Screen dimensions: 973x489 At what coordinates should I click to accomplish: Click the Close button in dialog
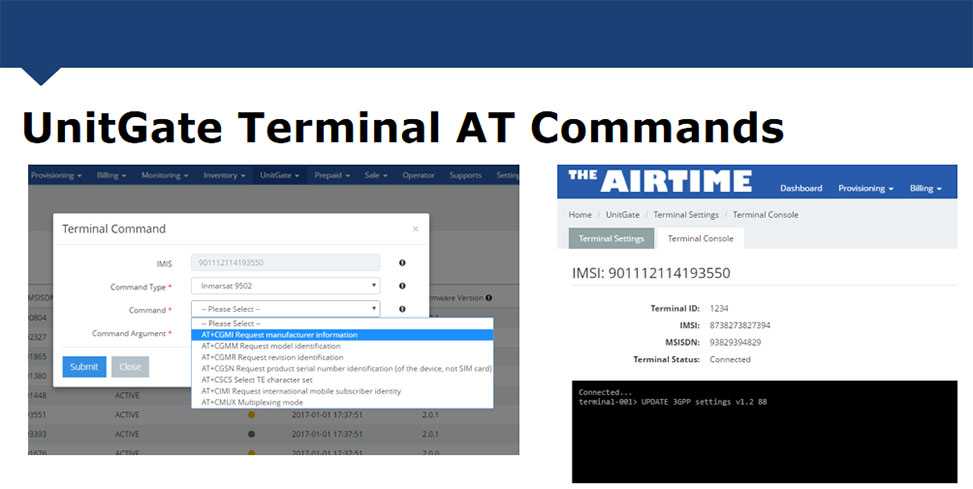point(130,367)
